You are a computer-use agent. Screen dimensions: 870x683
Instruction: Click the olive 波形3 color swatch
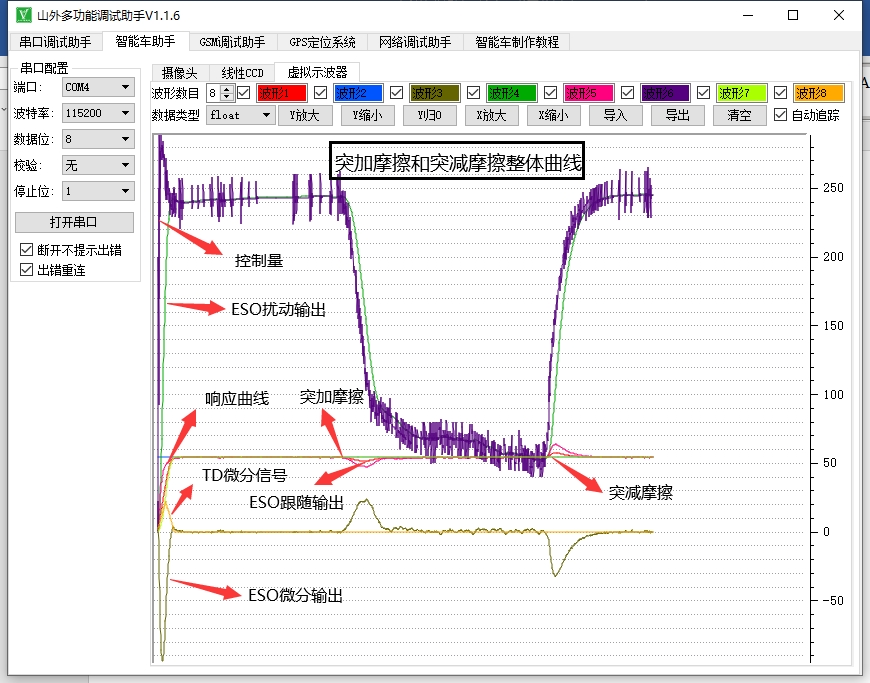coord(435,93)
